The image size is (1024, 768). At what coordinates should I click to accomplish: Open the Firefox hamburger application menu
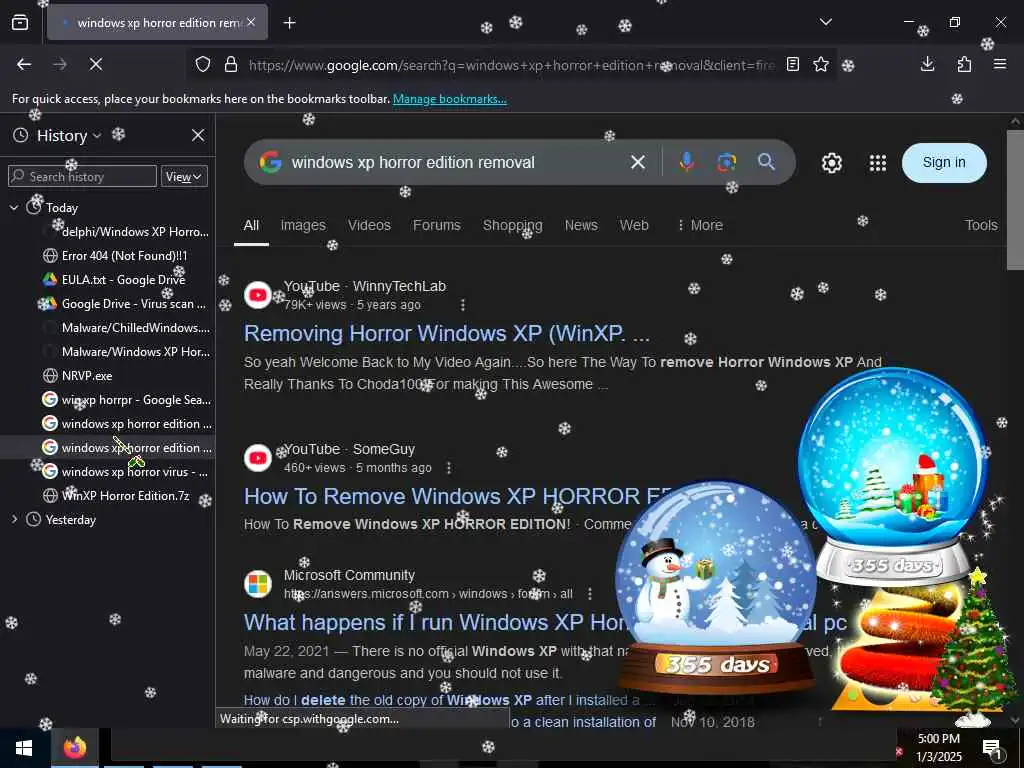click(x=1000, y=64)
